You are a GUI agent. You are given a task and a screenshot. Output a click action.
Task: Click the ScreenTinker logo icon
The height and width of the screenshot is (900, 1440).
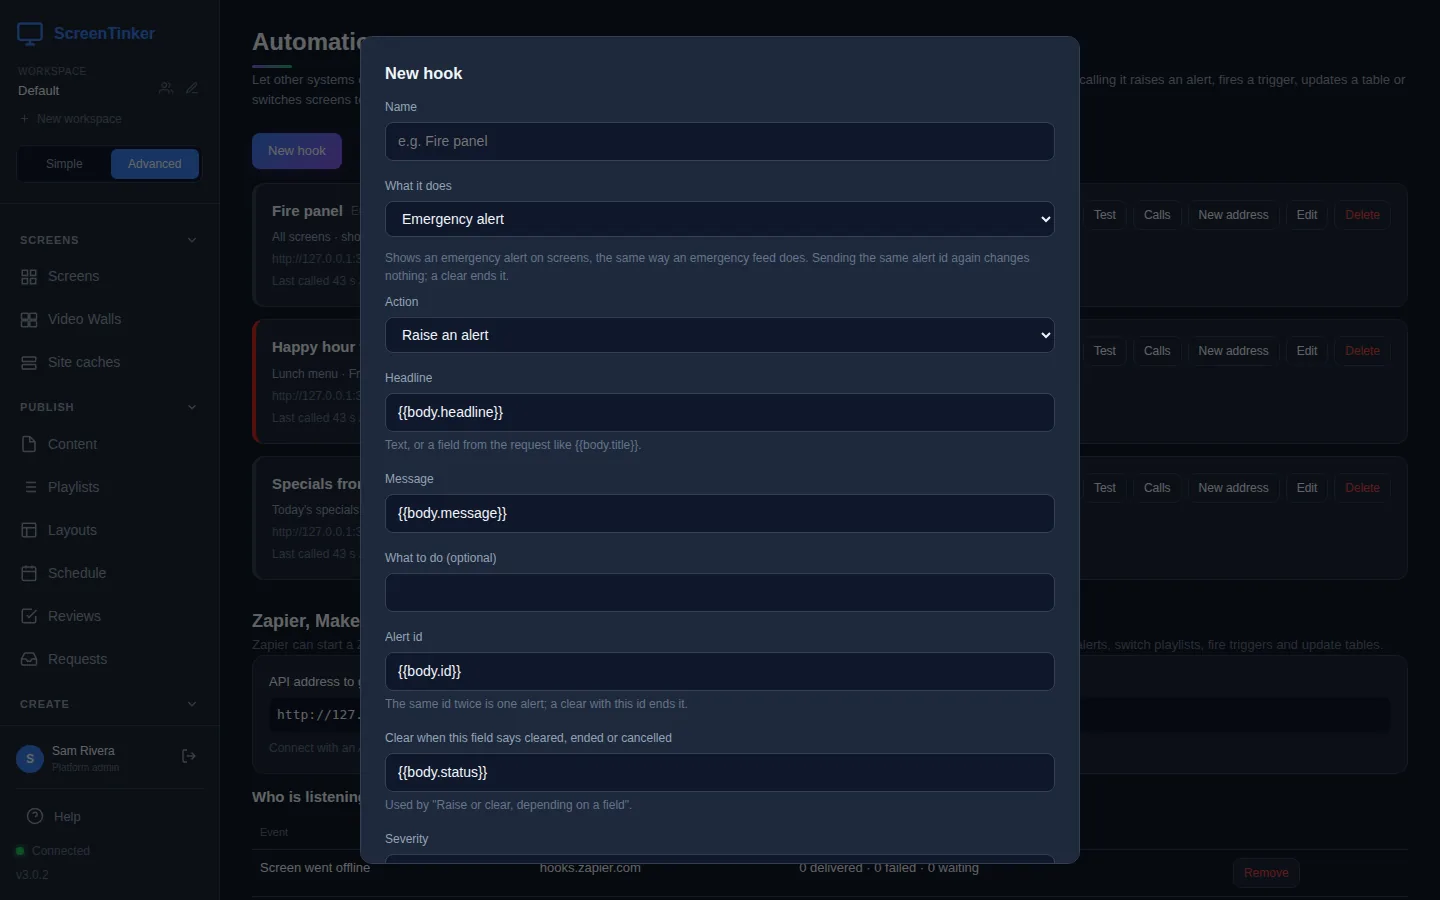point(30,34)
